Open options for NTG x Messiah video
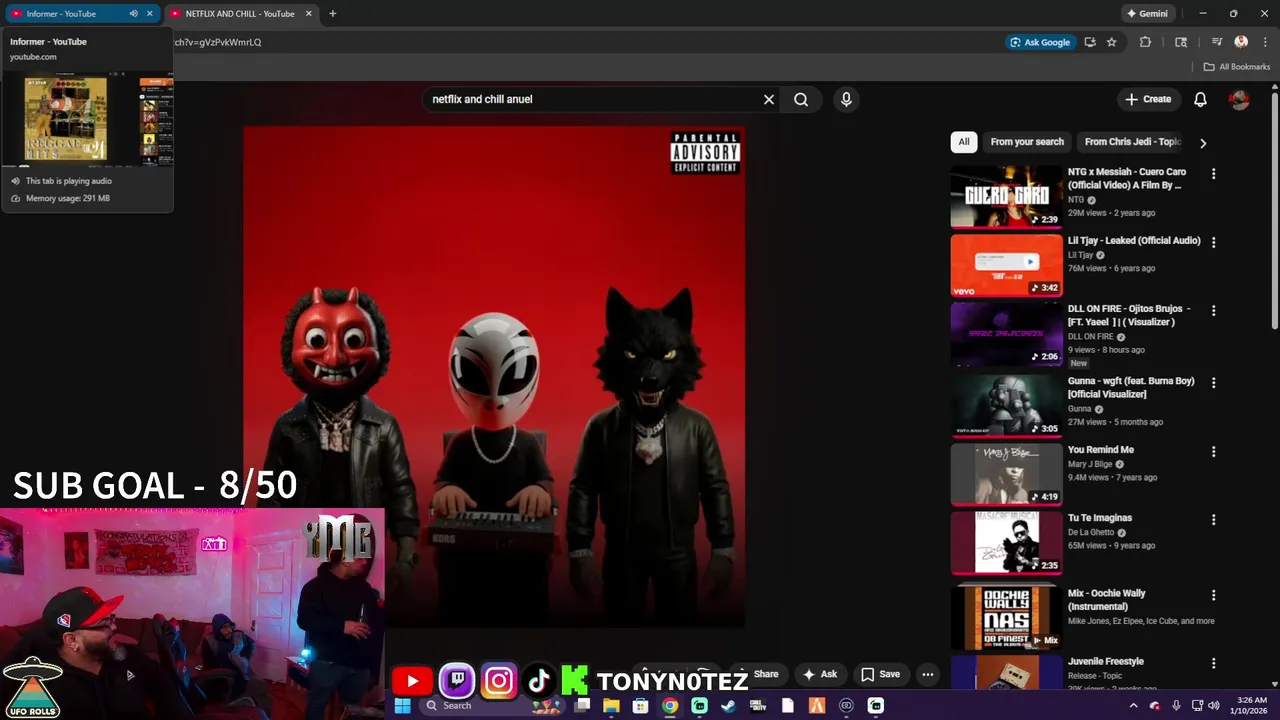 coord(1213,174)
